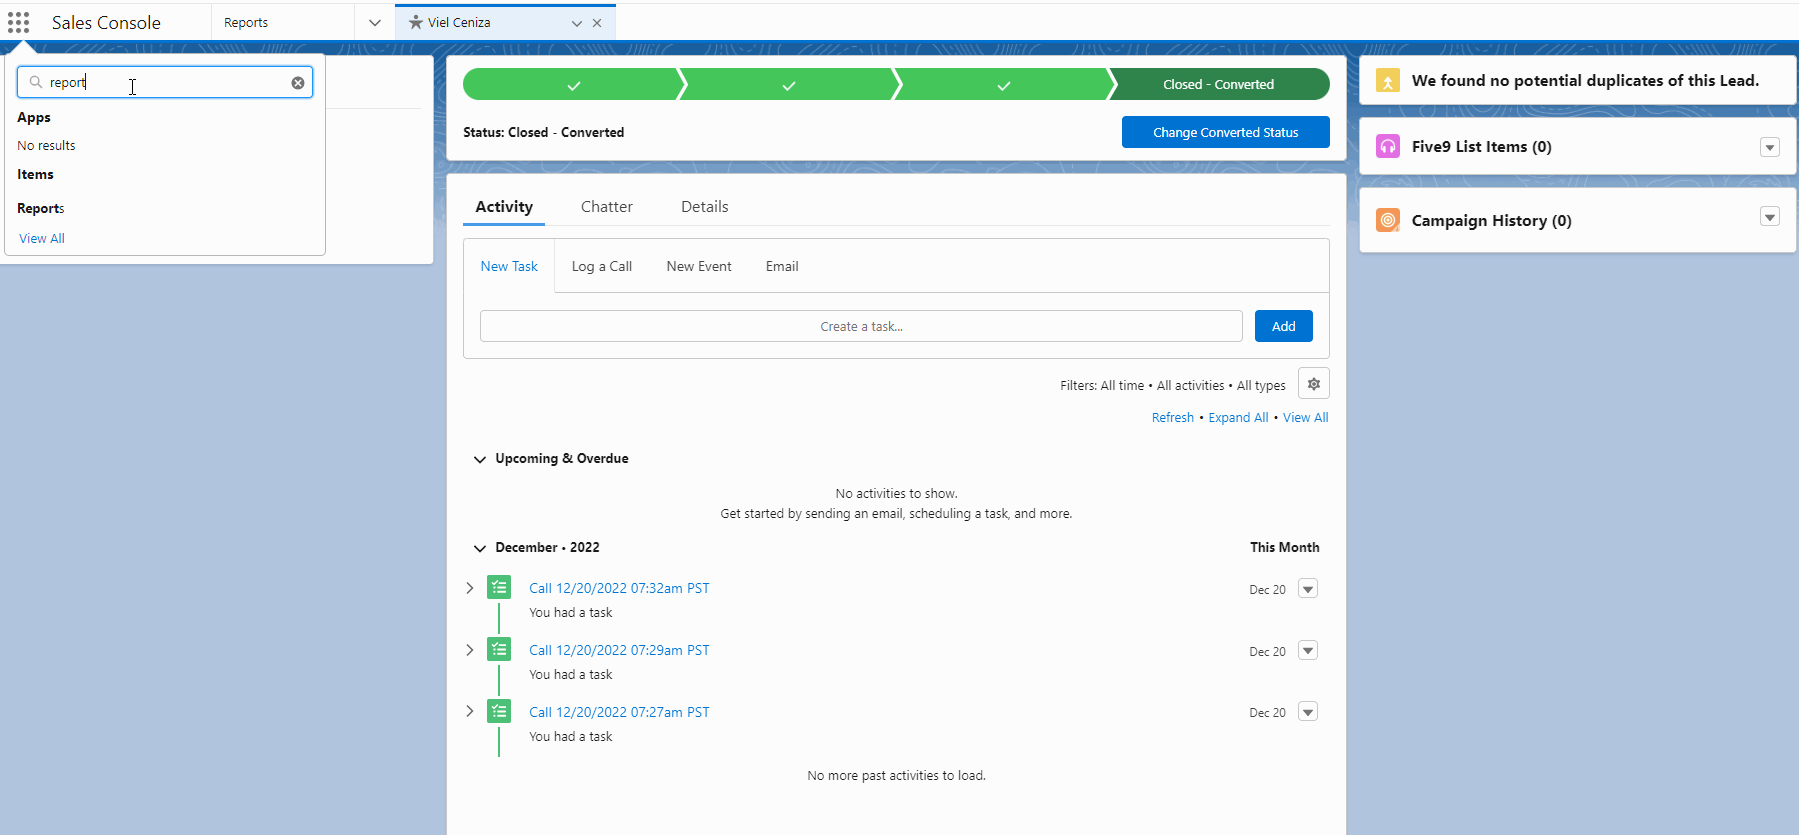The height and width of the screenshot is (835, 1799).
Task: Click the Five9 List Items (0) heading
Action: [x=1482, y=147]
